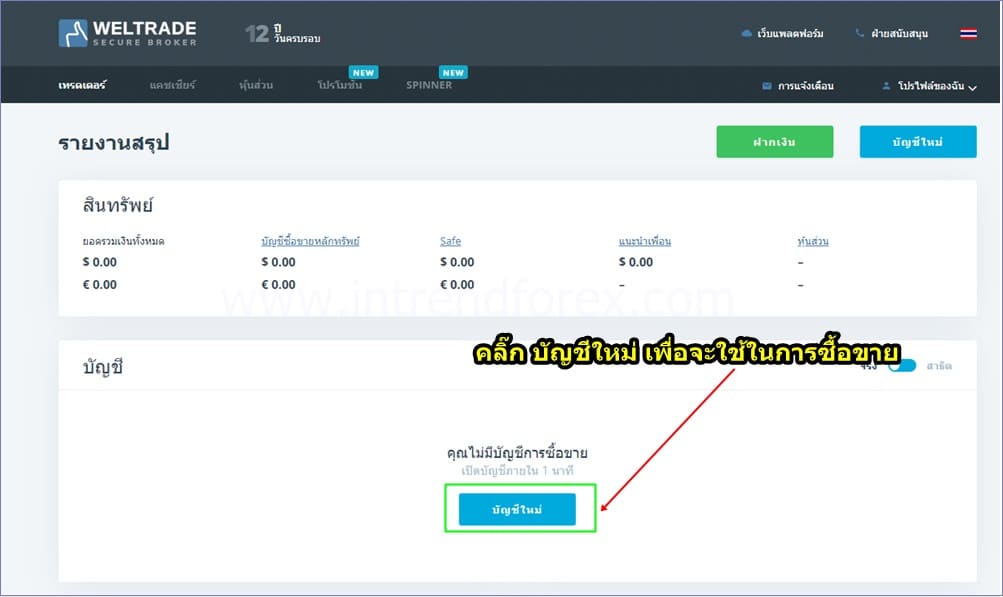Click the NEW badge above SPINNER

pyautogui.click(x=453, y=72)
